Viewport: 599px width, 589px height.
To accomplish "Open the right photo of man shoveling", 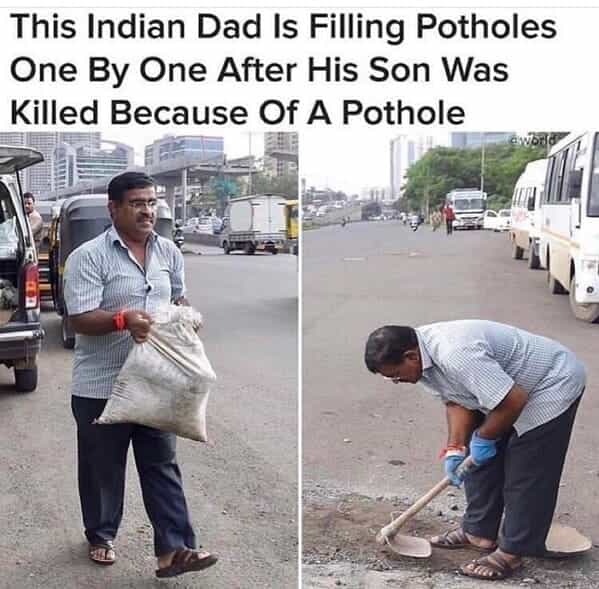I will pyautogui.click(x=451, y=360).
